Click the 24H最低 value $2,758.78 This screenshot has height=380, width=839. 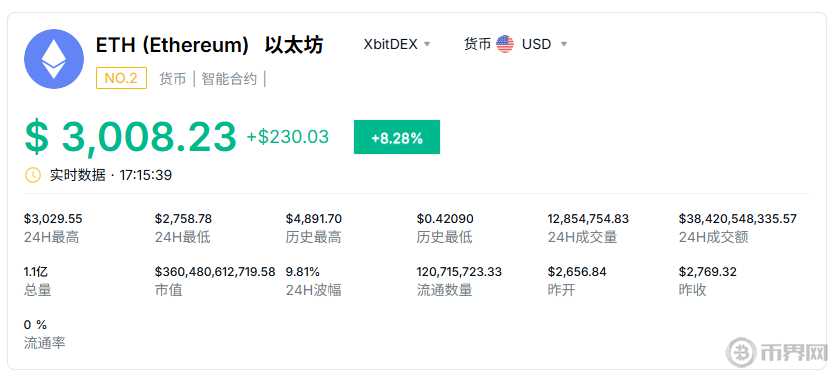[x=184, y=219]
